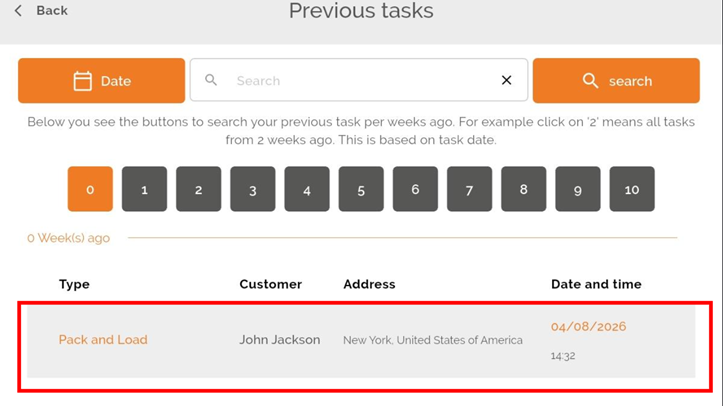723x406 pixels.
Task: Pick the week 9 filter
Action: tap(577, 189)
